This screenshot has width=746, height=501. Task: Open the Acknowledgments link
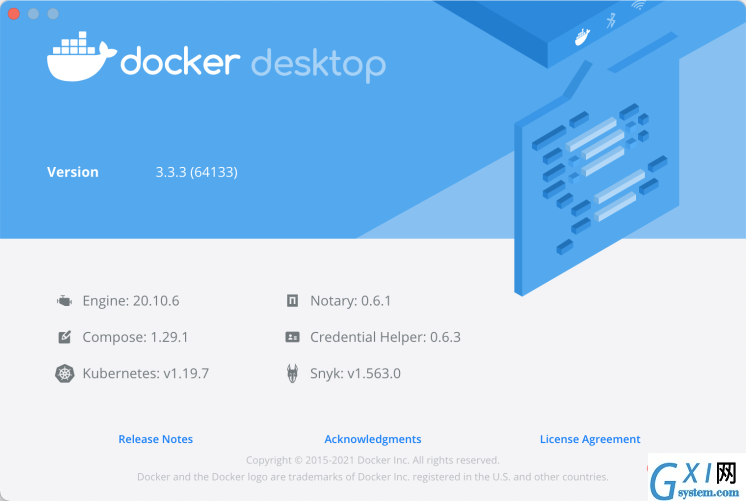(373, 439)
